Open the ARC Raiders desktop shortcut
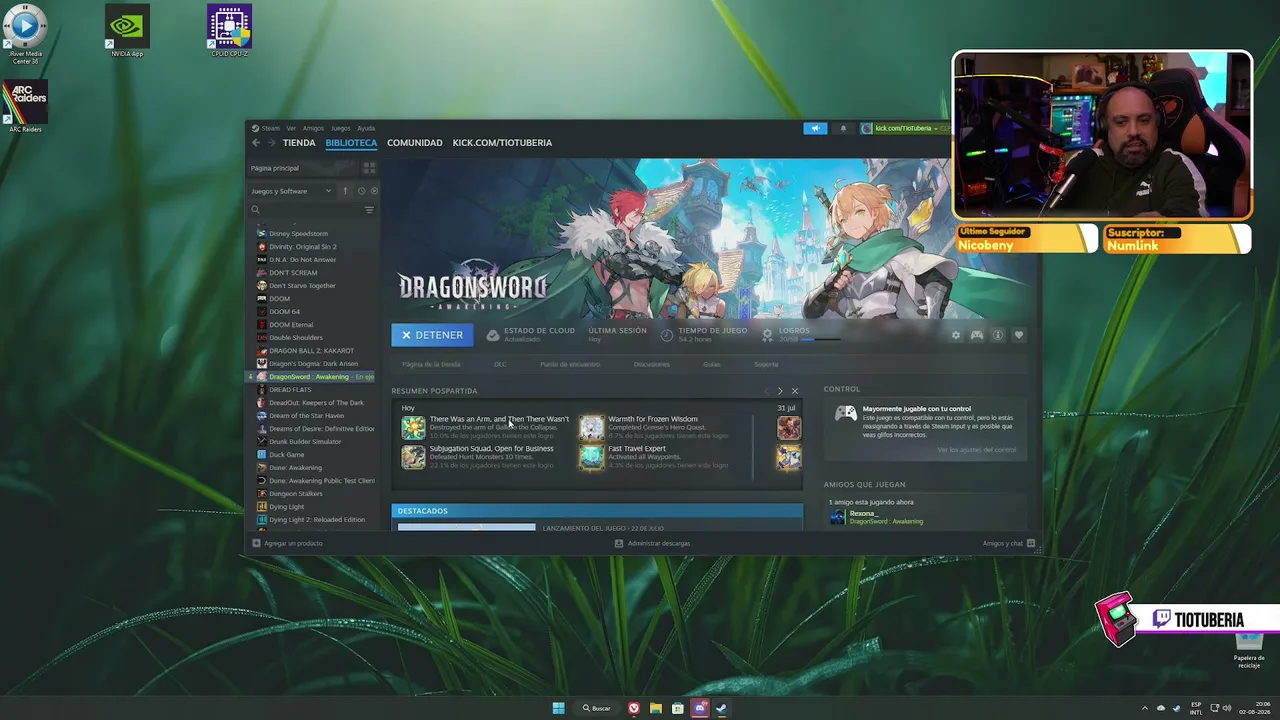 [x=25, y=107]
